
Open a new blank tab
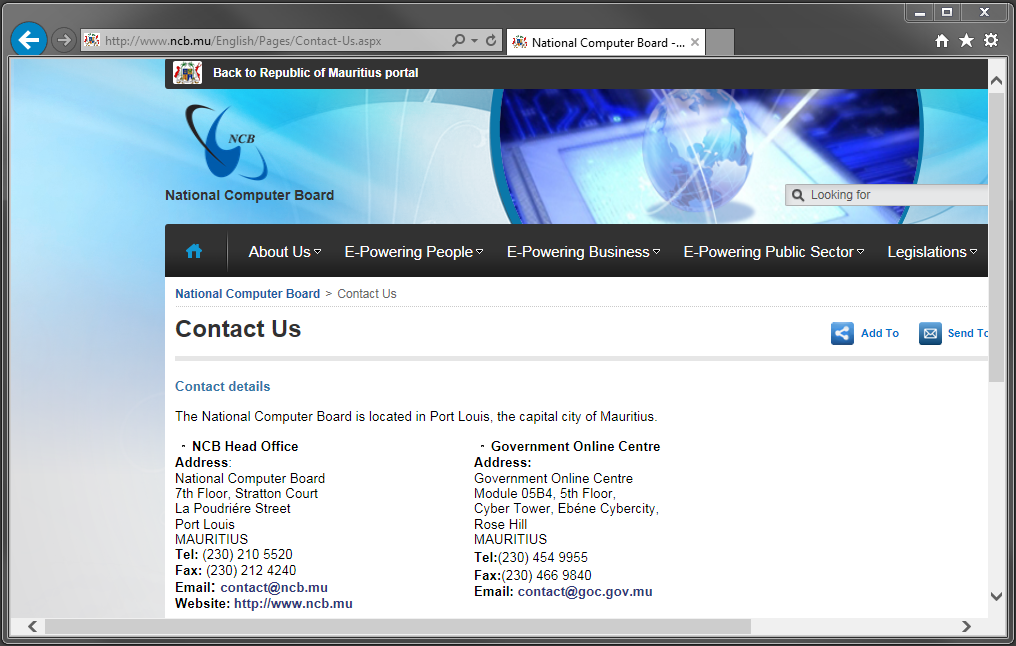click(x=720, y=42)
